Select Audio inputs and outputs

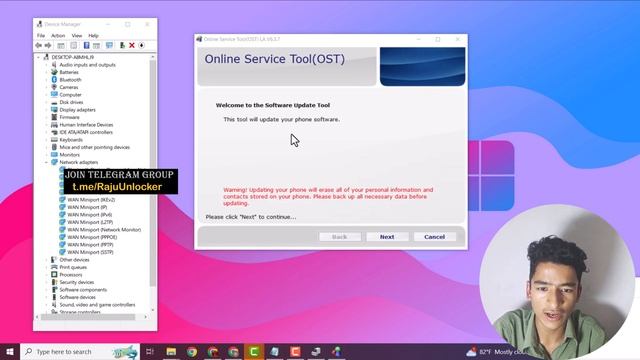pyautogui.click(x=87, y=64)
